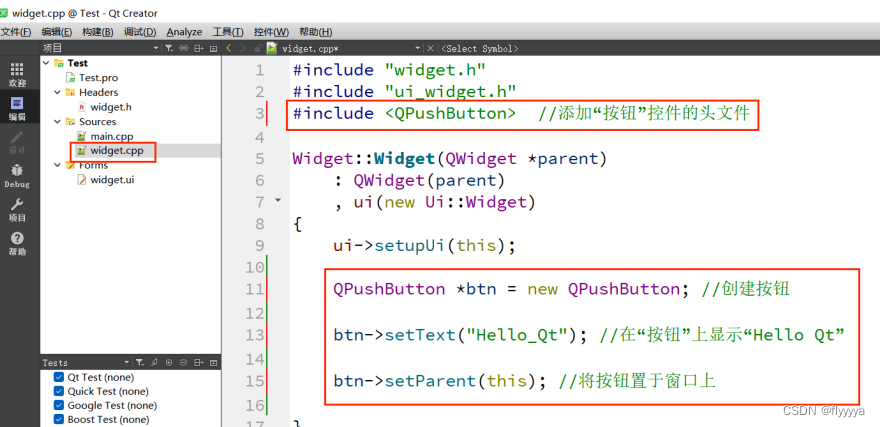880x427 pixels.
Task: Collapse all items in Tests panel
Action: coord(184,362)
